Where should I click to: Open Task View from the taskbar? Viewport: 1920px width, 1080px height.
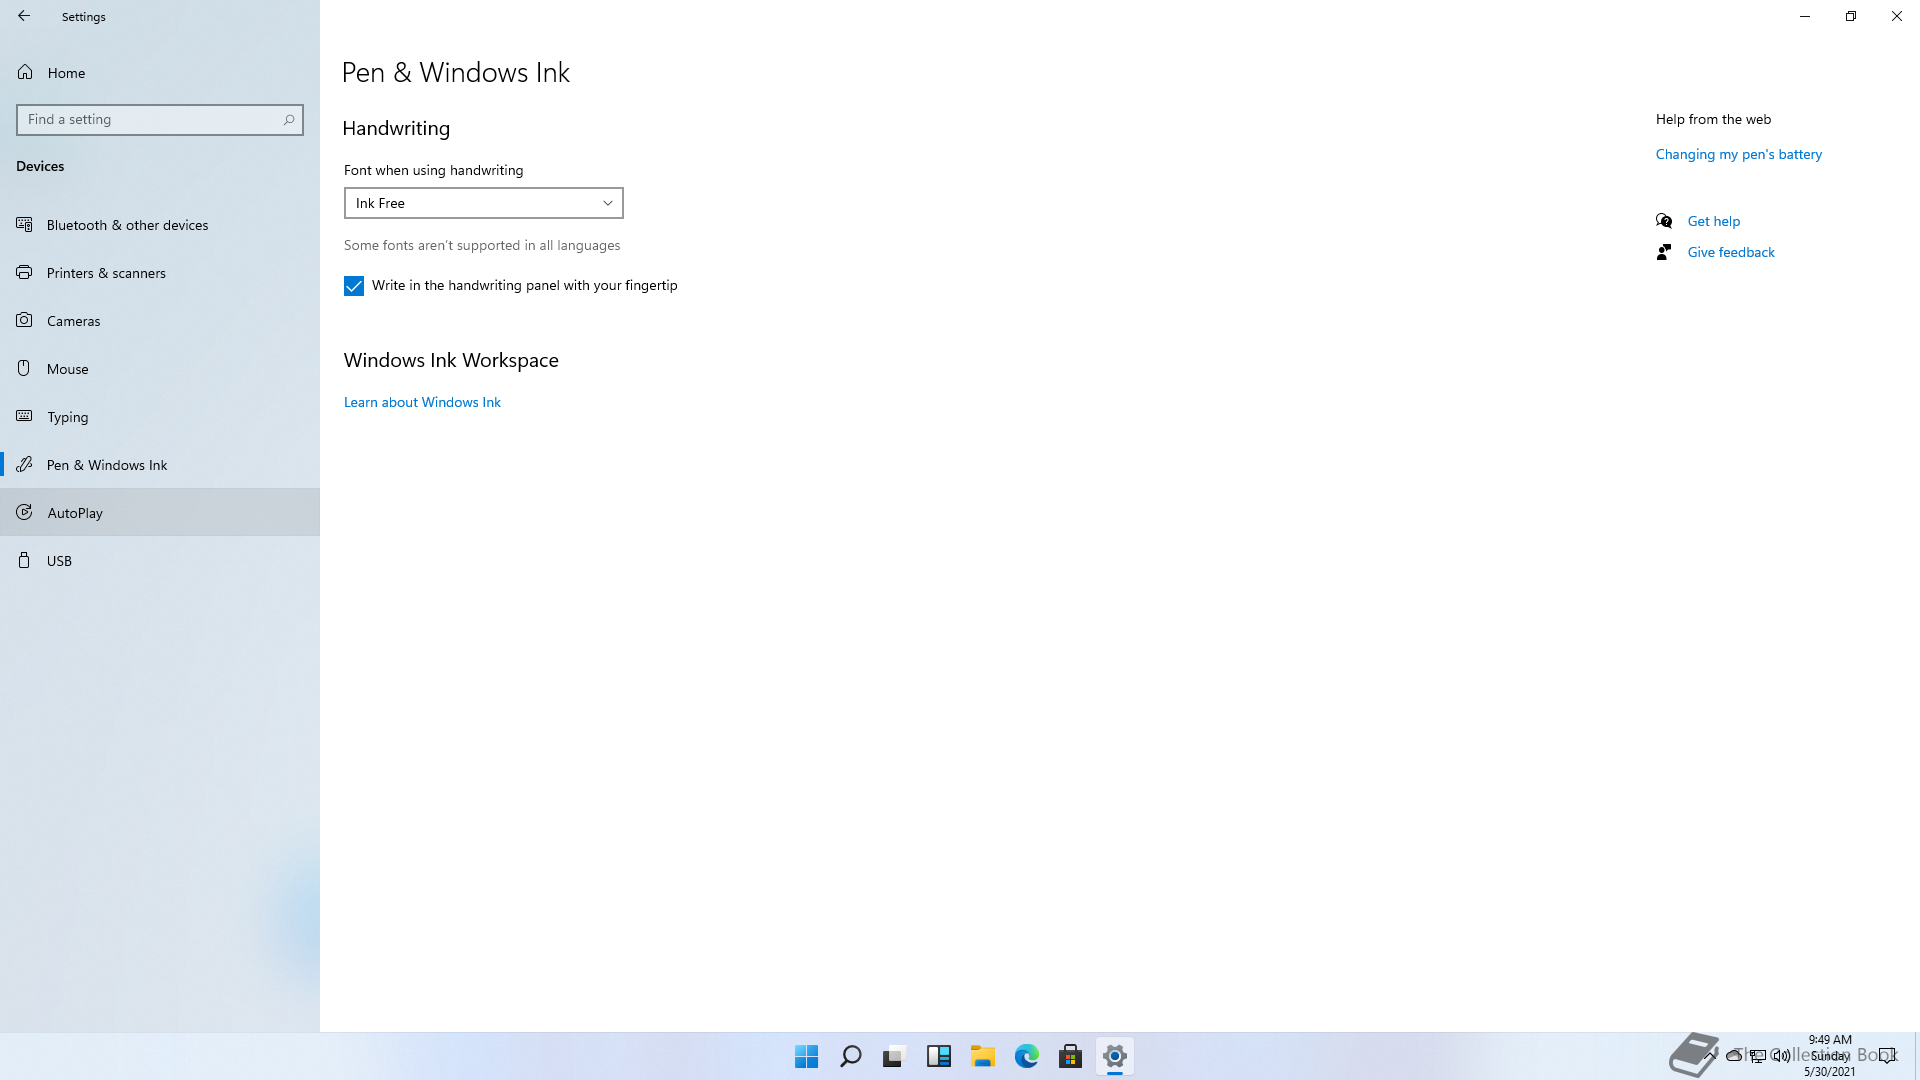tap(894, 1056)
